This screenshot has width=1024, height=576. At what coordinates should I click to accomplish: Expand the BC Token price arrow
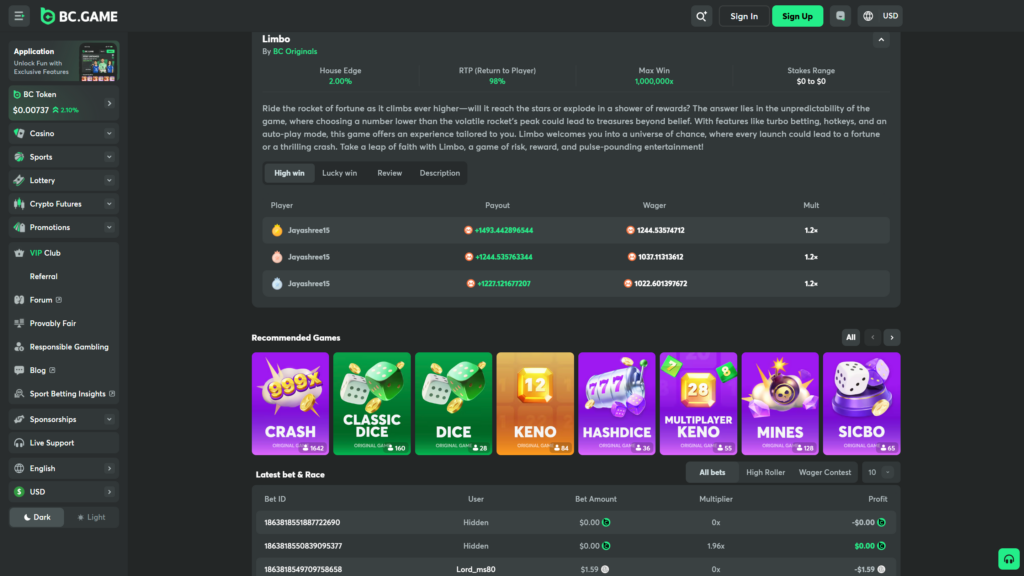pyautogui.click(x=109, y=103)
